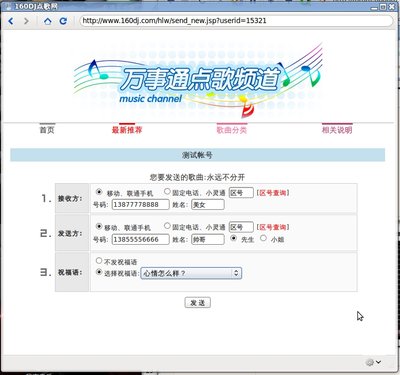Click sender's phone number field 13855556666
The image size is (400, 375).
click(141, 239)
